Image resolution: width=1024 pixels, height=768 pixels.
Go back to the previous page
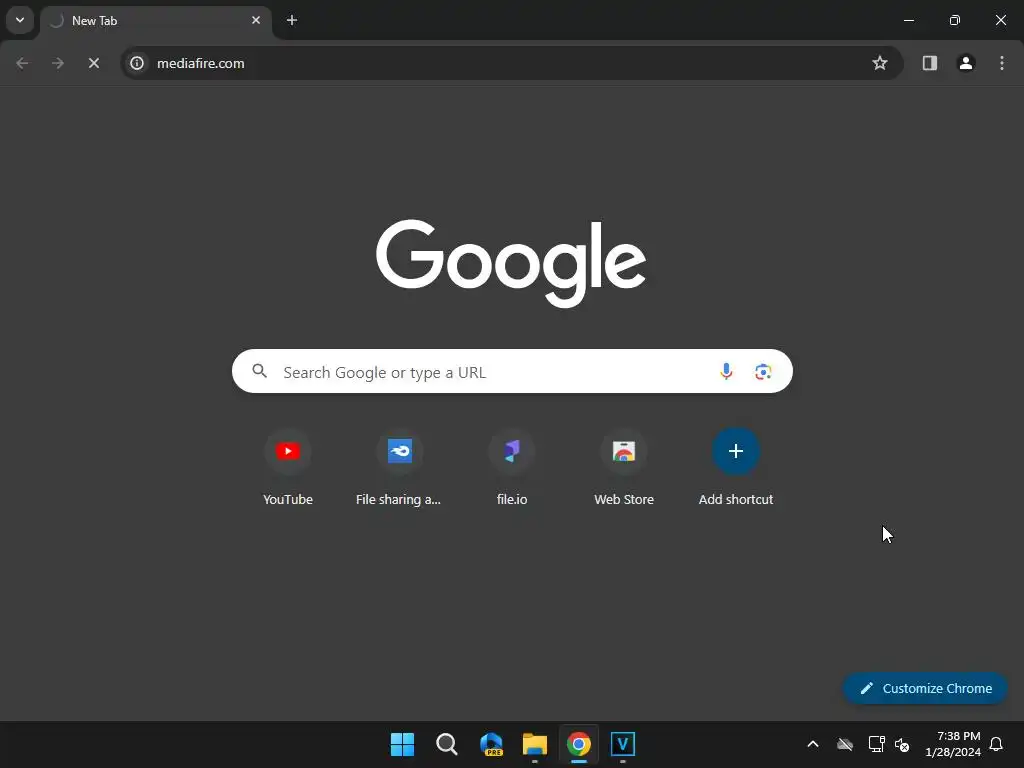[x=22, y=63]
